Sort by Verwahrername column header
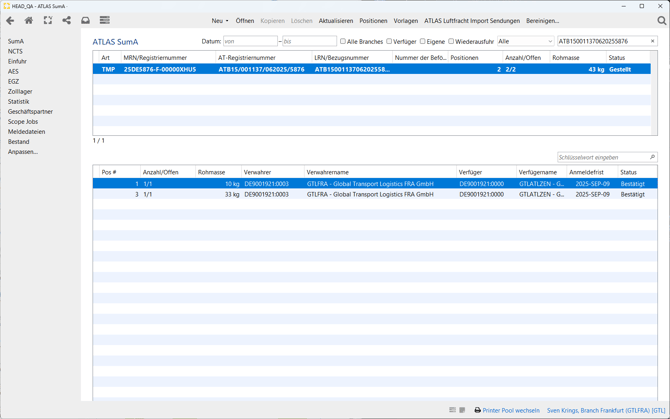The width and height of the screenshot is (670, 419). tap(380, 172)
